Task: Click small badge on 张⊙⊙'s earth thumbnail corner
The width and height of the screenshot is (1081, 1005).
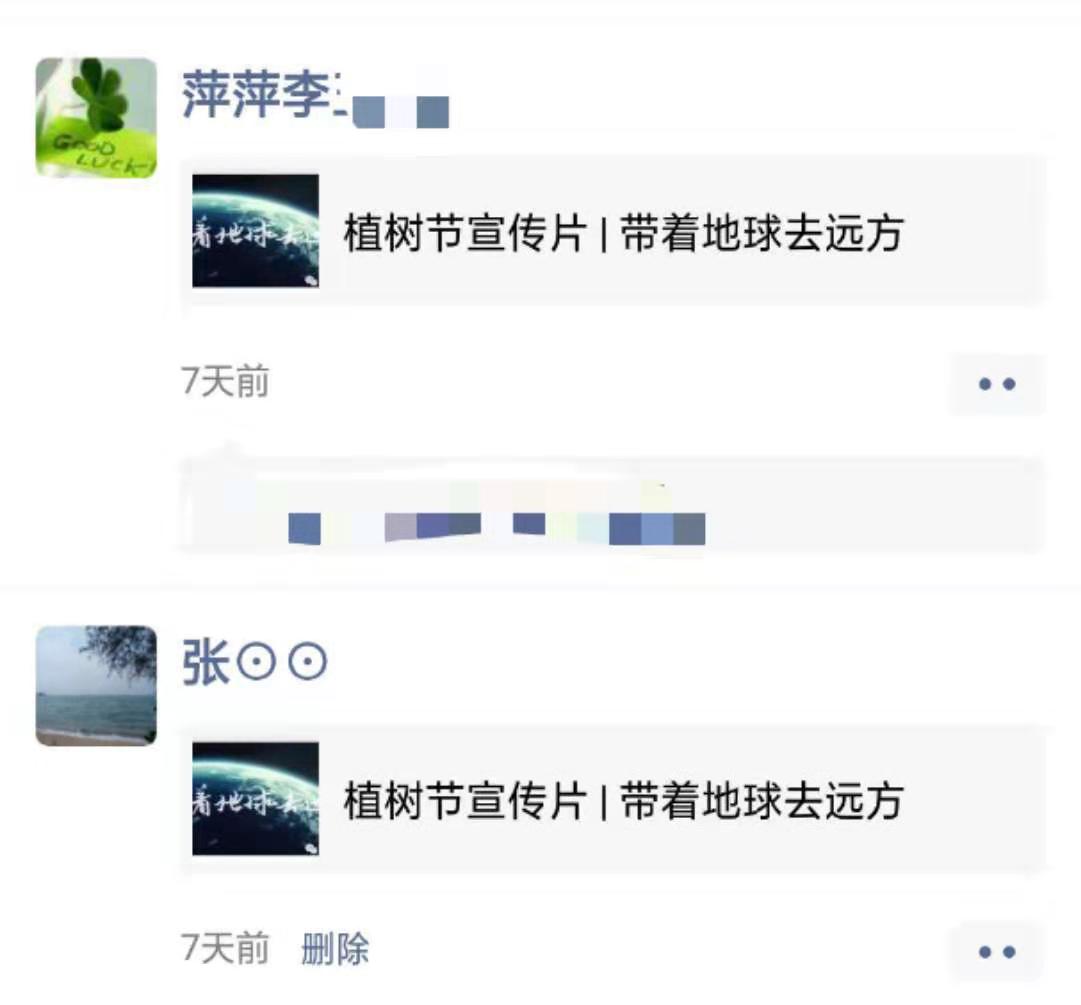Action: tap(312, 848)
